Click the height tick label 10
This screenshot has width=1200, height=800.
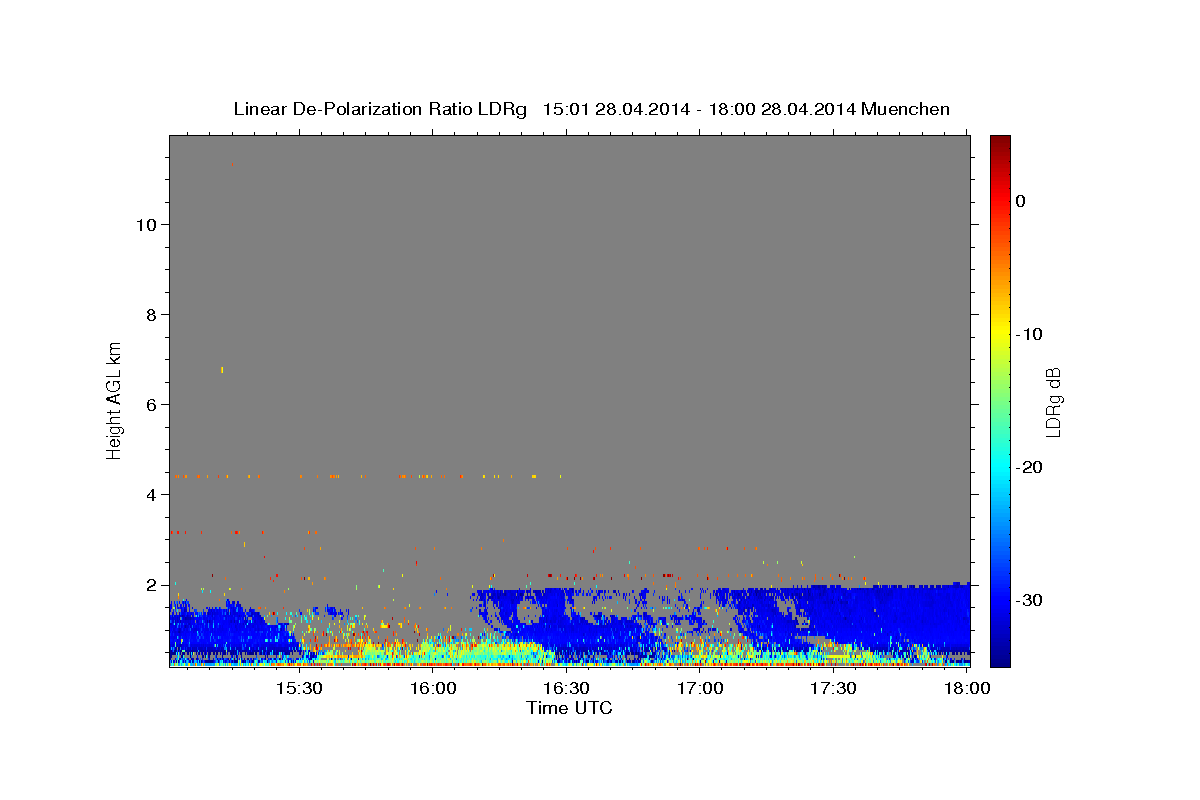(x=146, y=225)
